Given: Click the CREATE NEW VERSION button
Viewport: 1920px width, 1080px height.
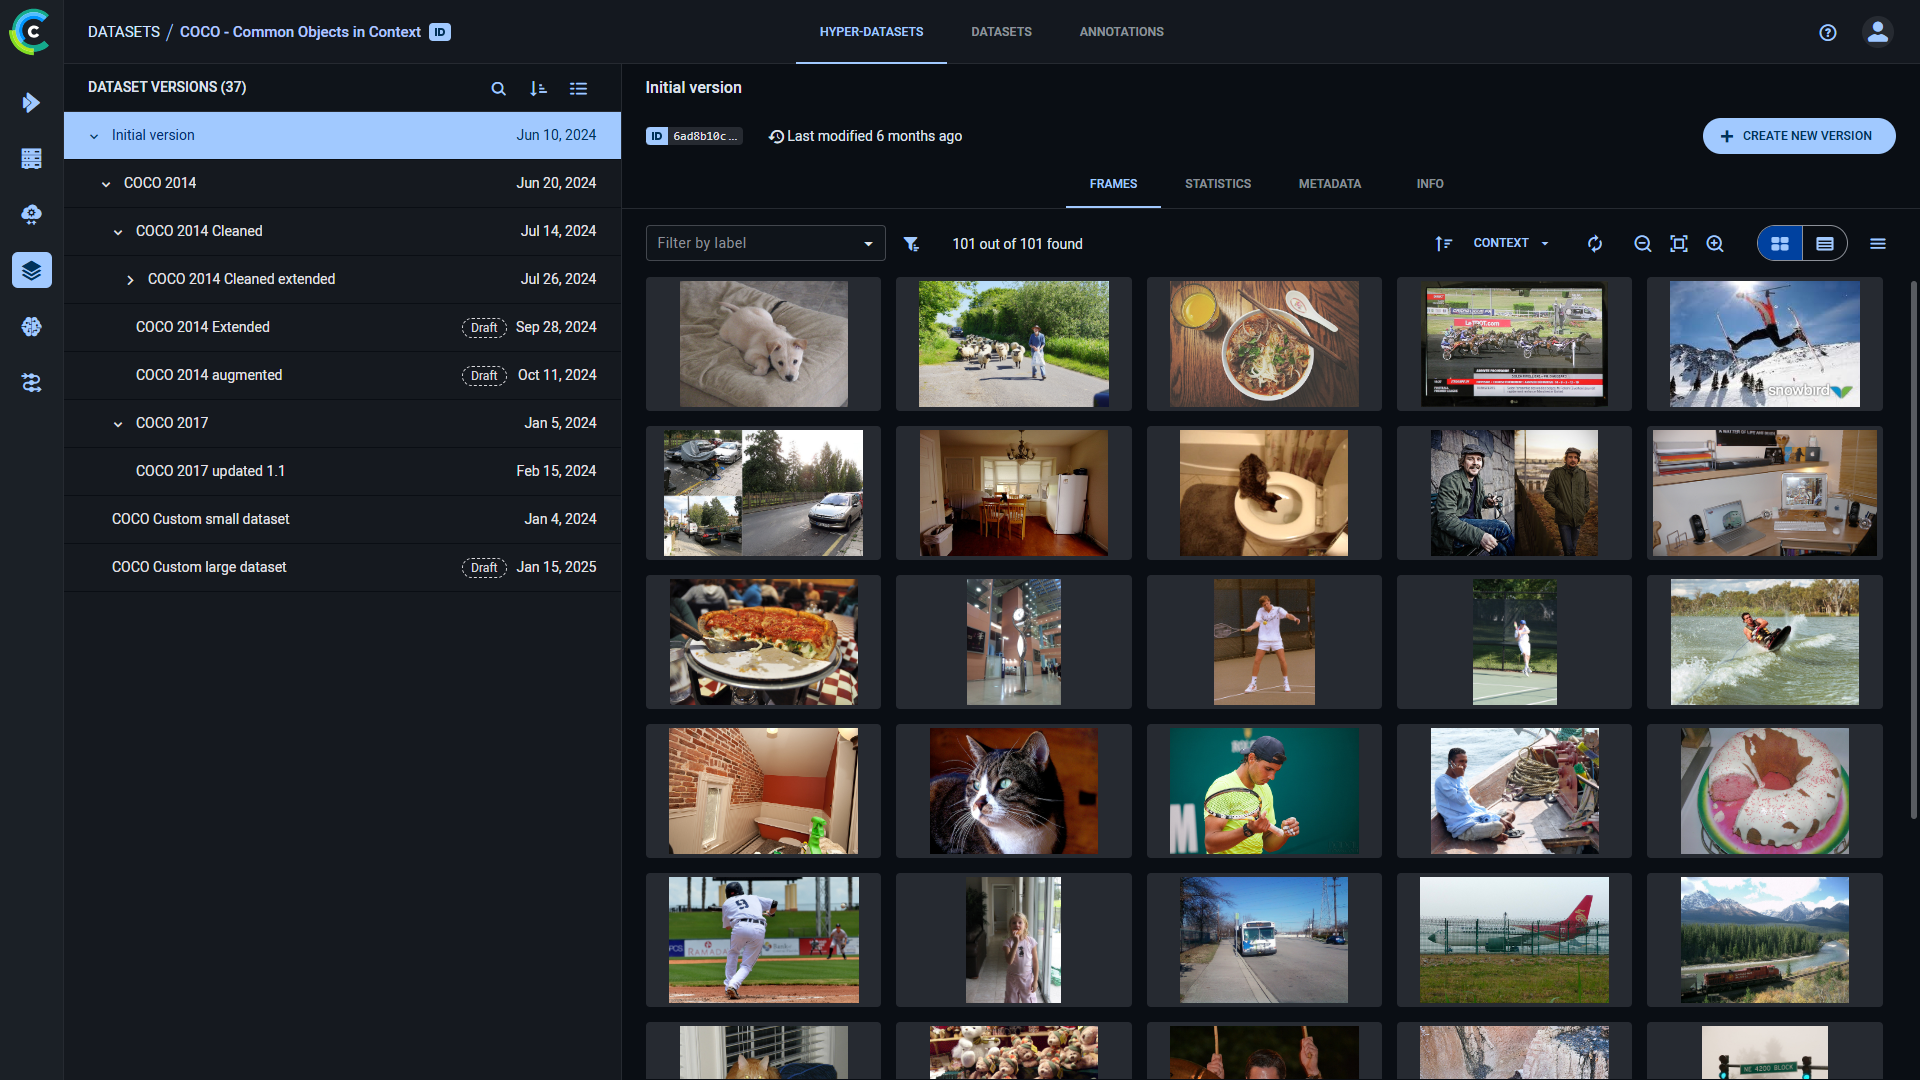Looking at the screenshot, I should (x=1797, y=136).
